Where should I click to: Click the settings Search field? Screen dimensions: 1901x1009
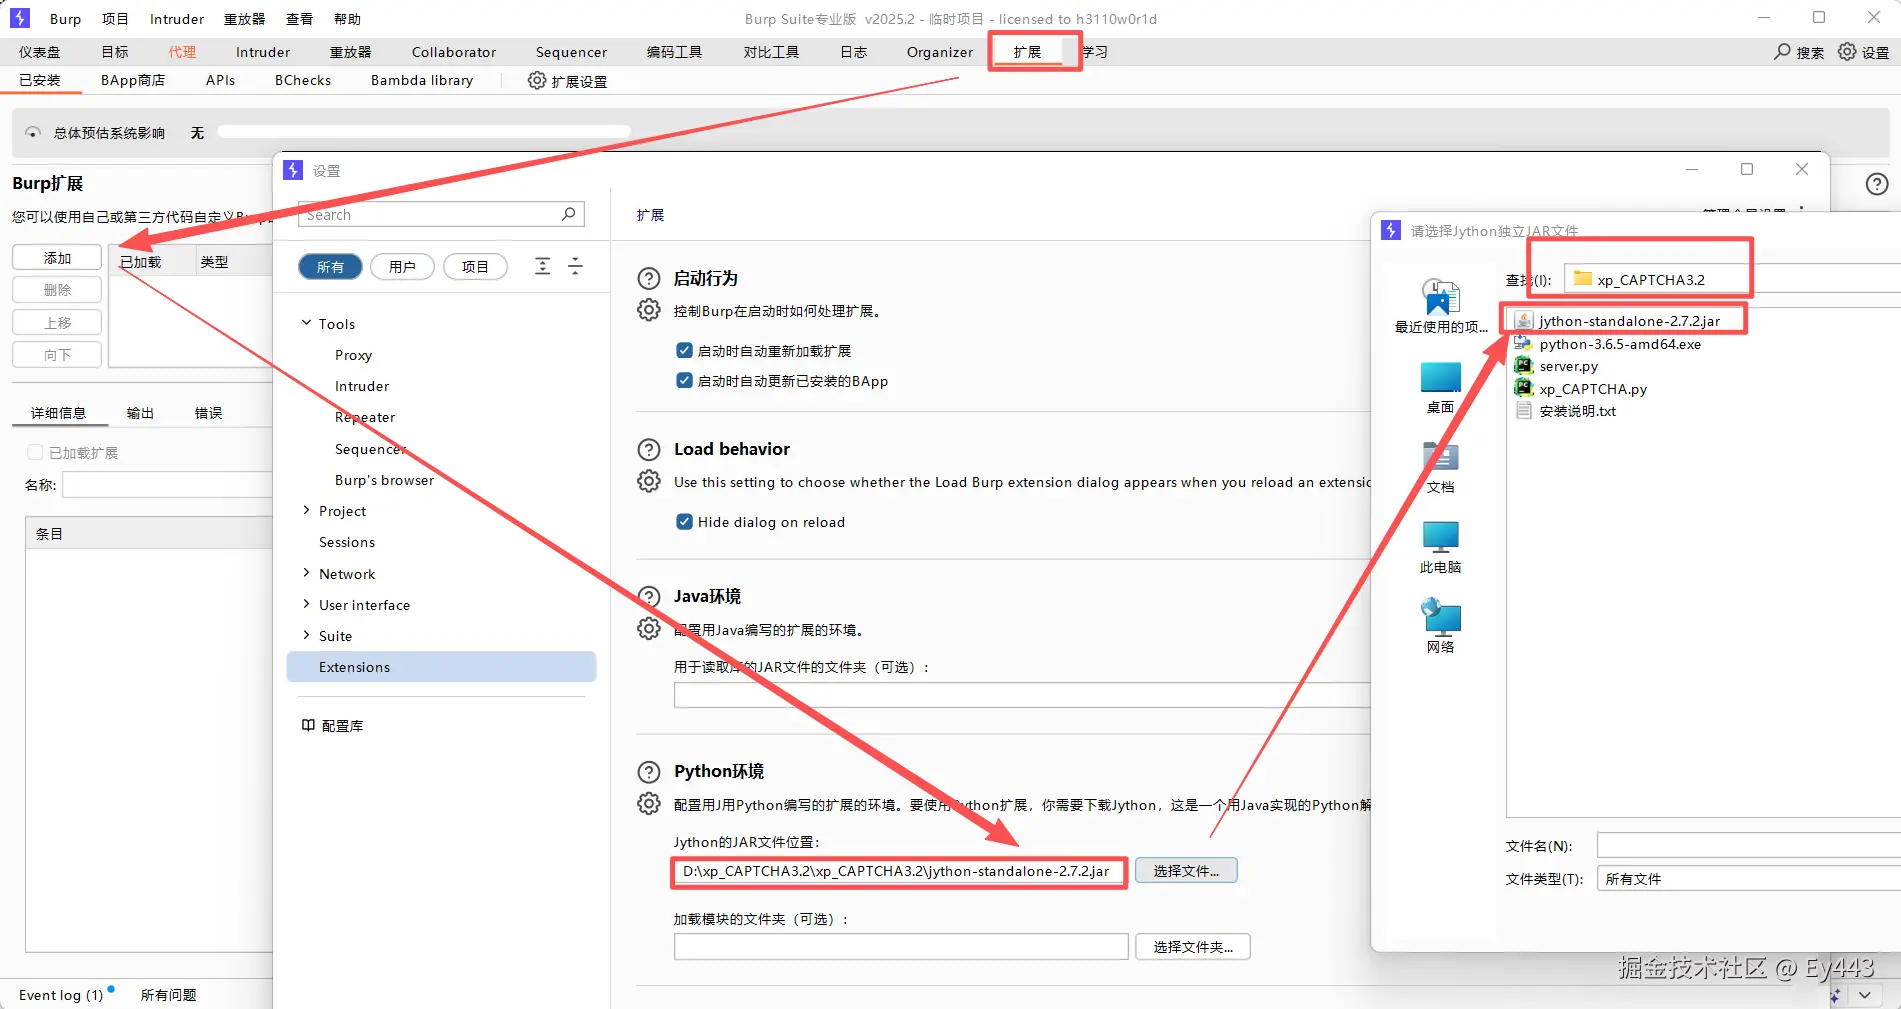pos(441,214)
